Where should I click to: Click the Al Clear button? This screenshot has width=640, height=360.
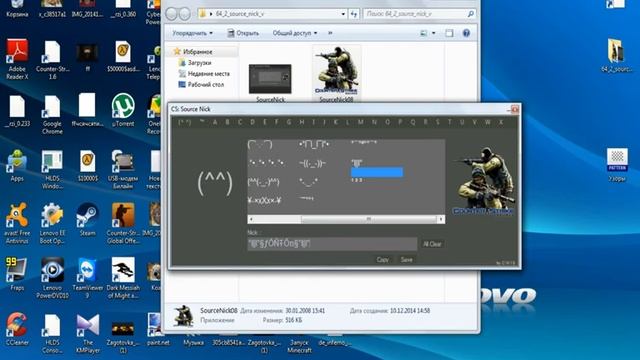click(x=433, y=244)
